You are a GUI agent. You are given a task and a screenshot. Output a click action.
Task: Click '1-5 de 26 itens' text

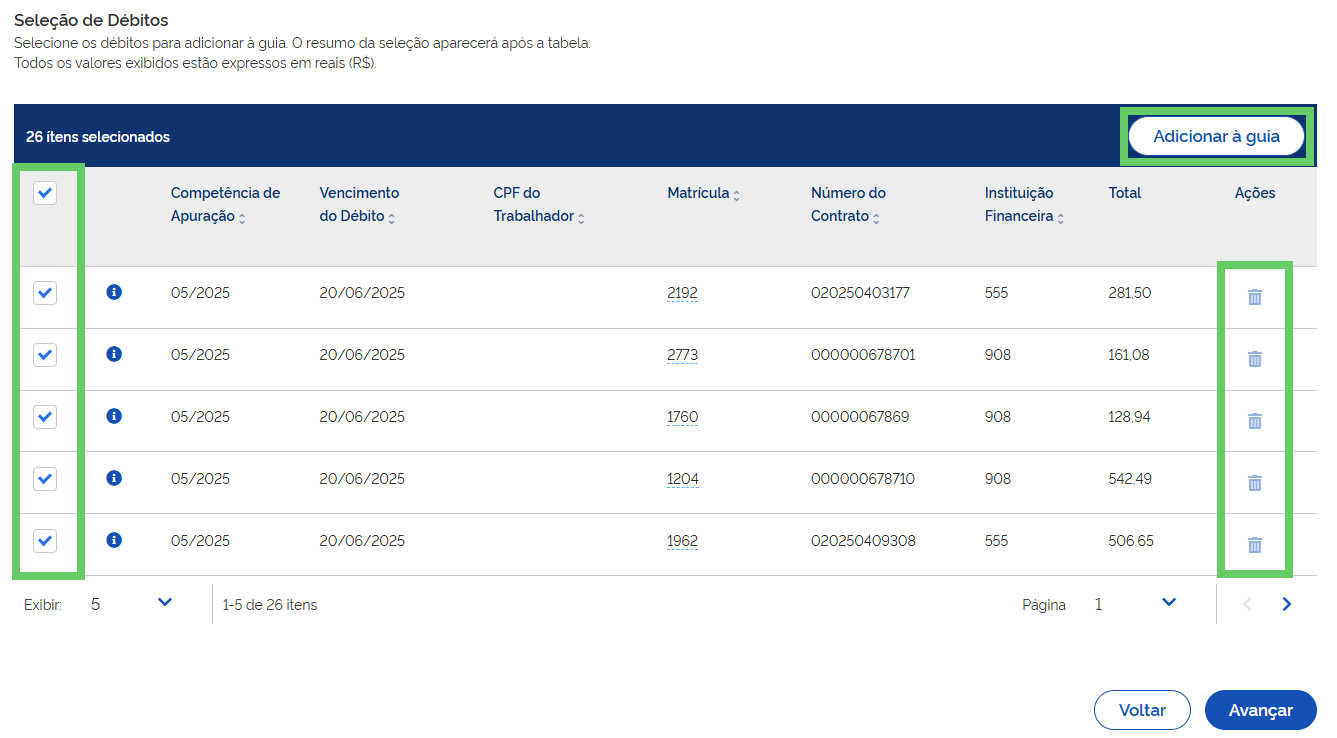pos(270,604)
